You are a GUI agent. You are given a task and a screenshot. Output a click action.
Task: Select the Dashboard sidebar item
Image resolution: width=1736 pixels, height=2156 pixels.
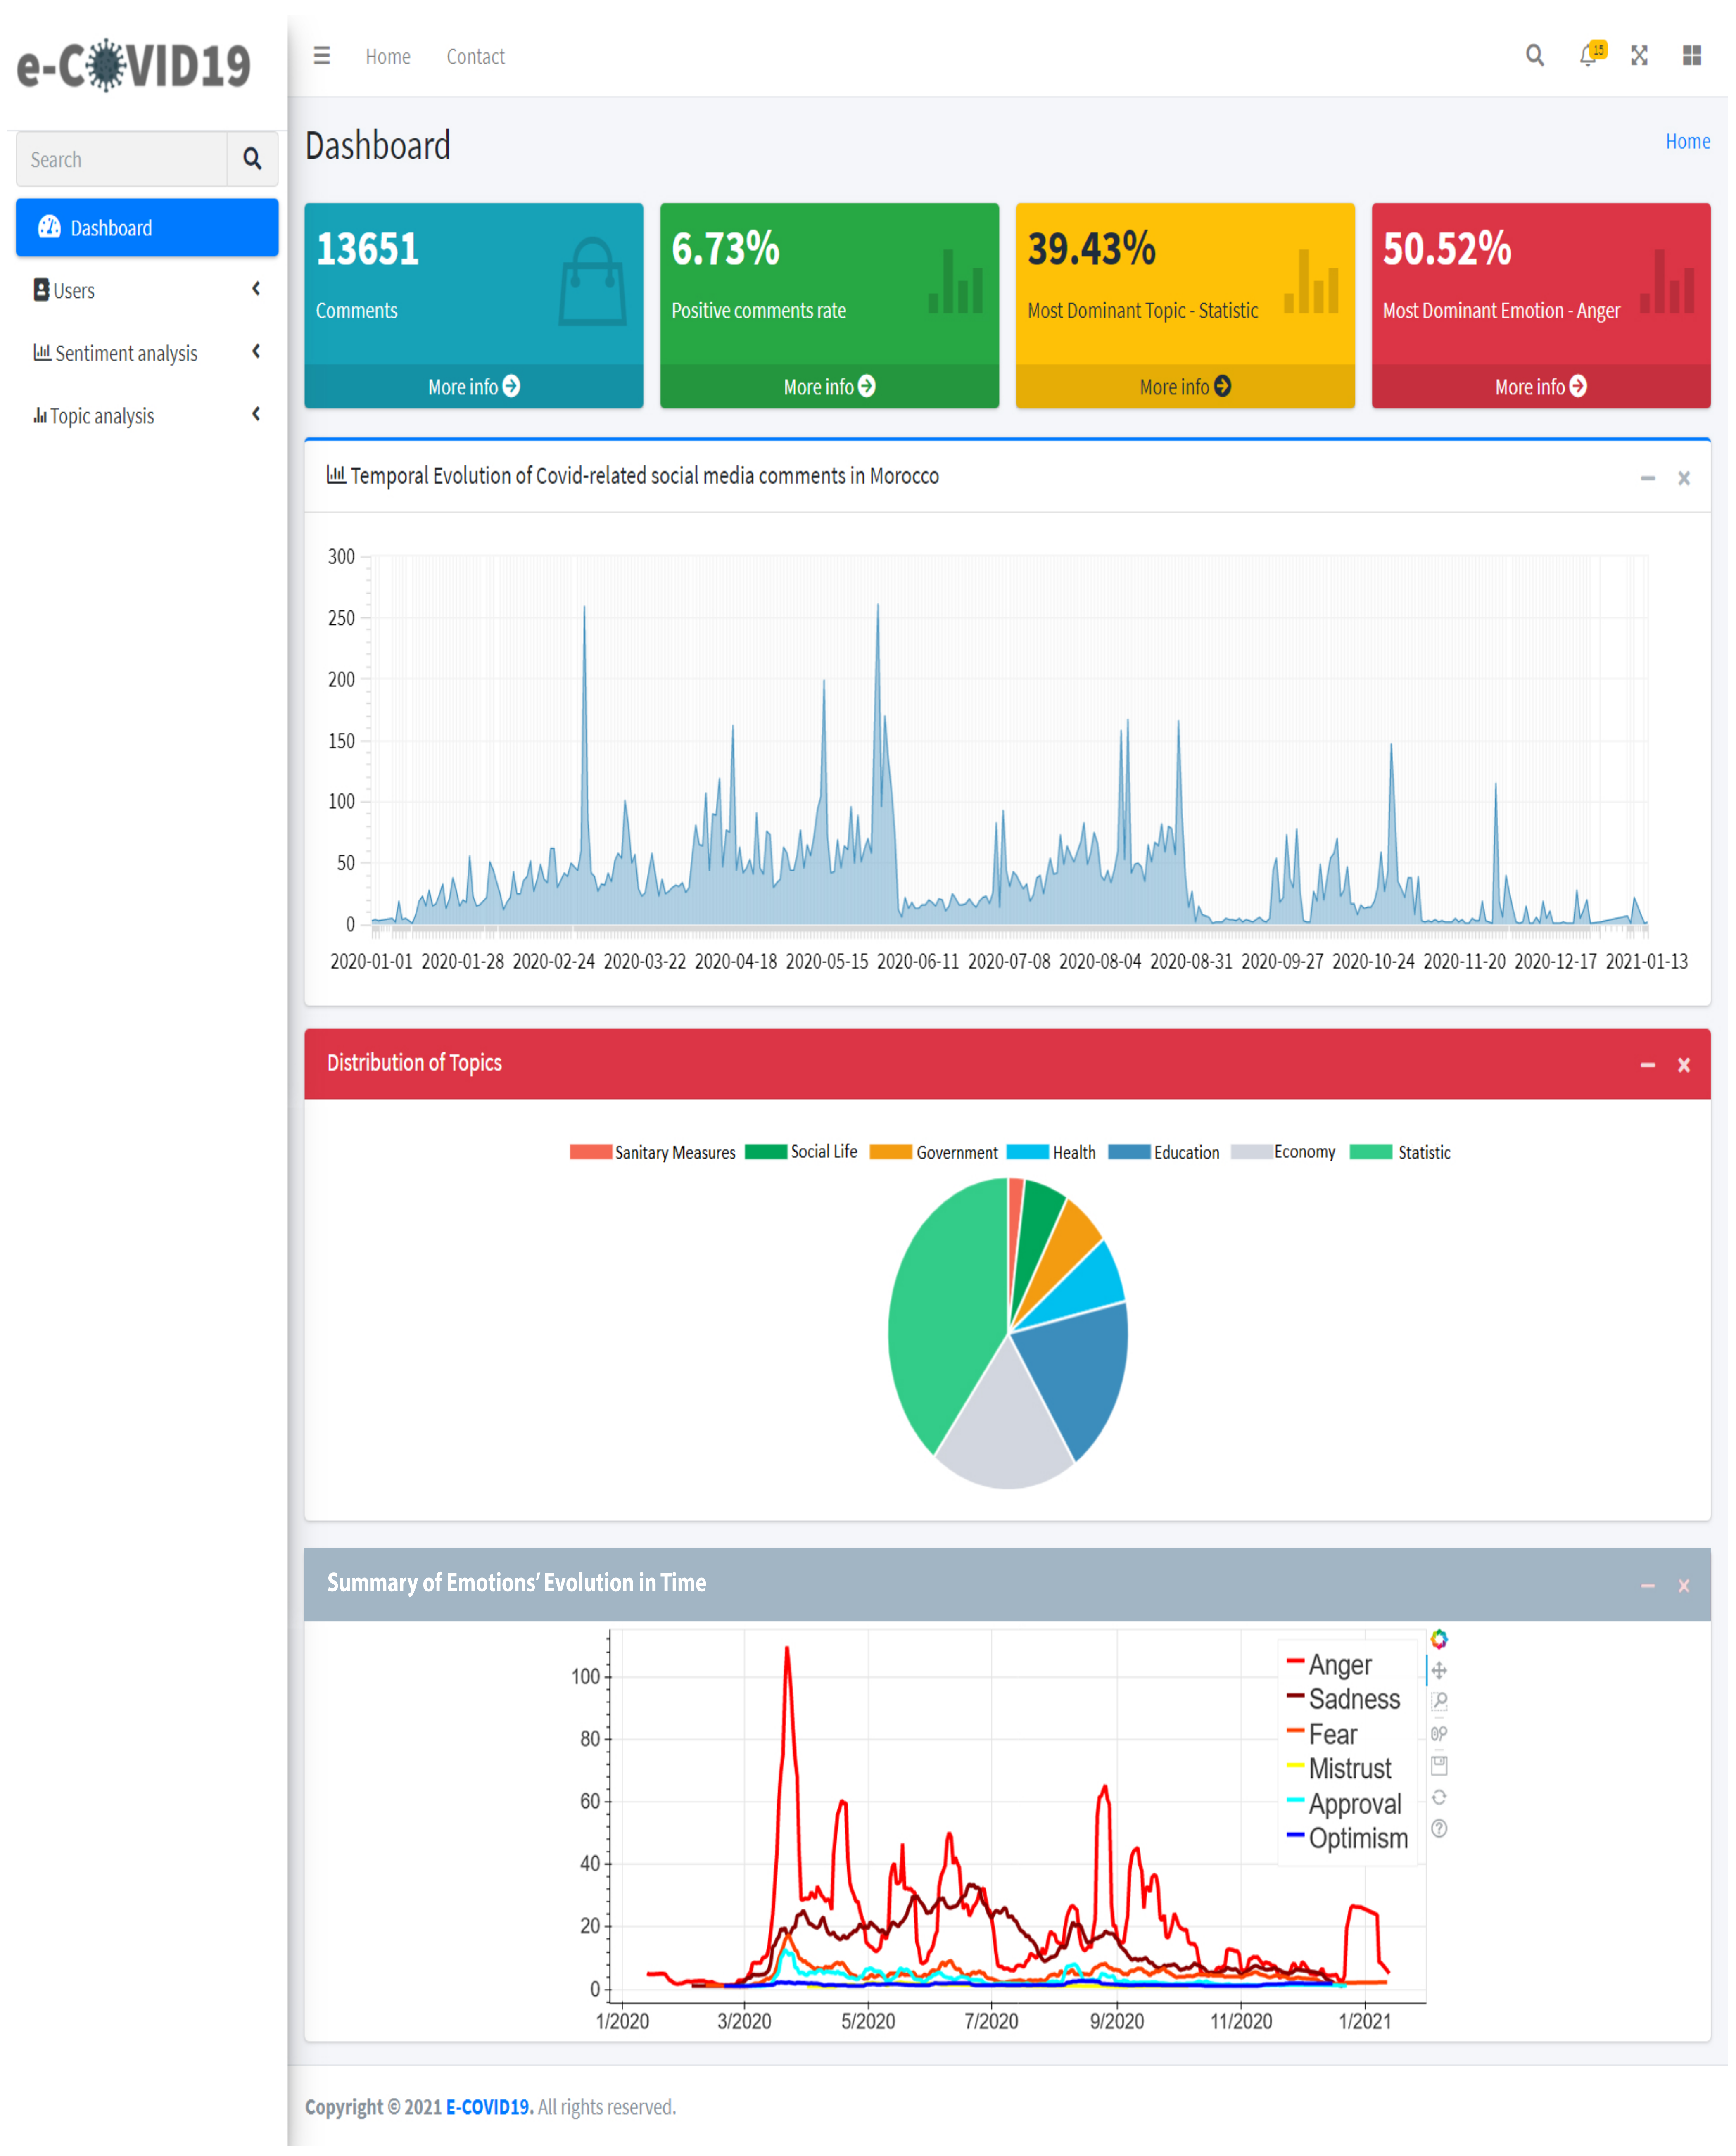pos(147,228)
